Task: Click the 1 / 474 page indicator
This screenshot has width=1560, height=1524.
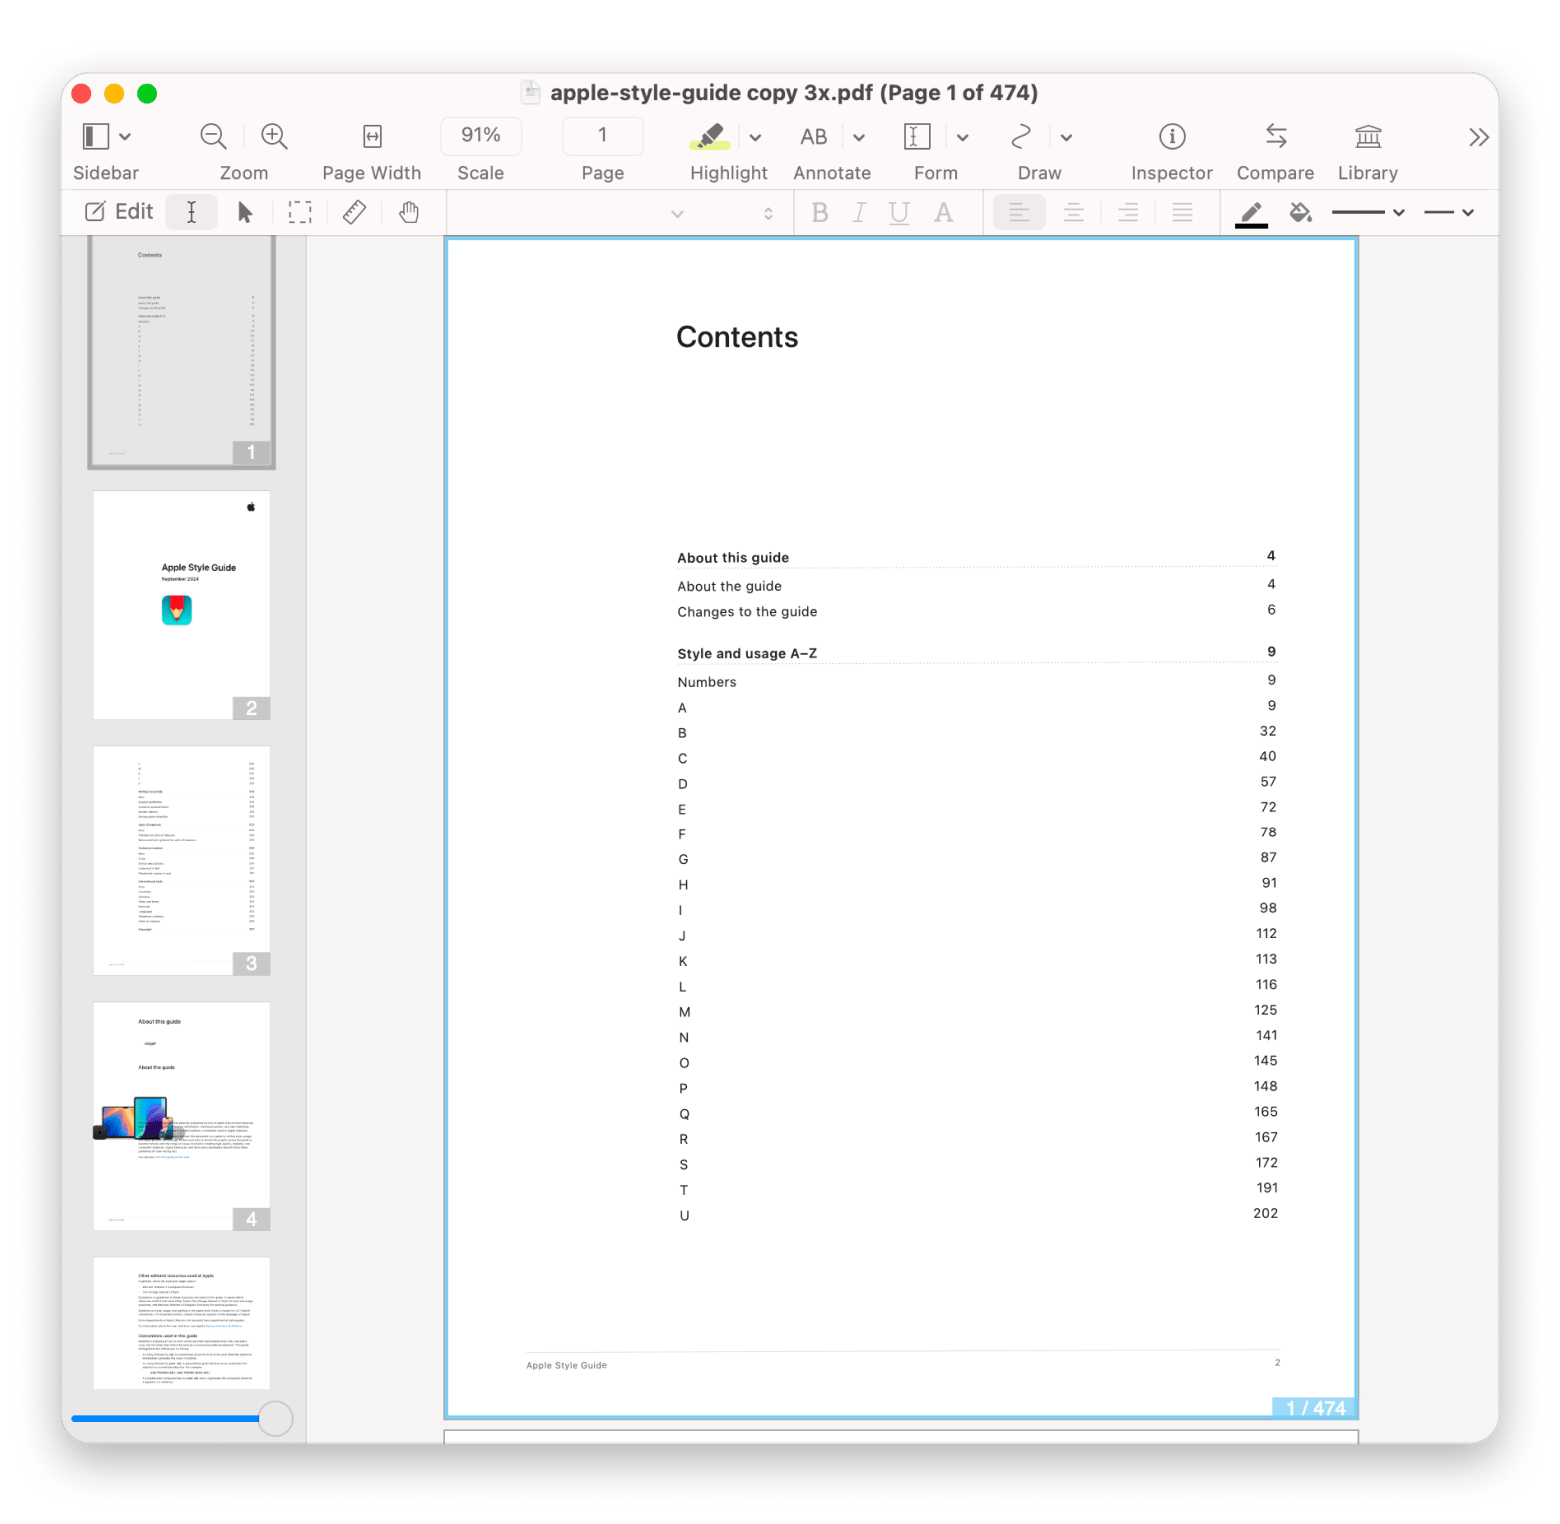Action: [1315, 1408]
